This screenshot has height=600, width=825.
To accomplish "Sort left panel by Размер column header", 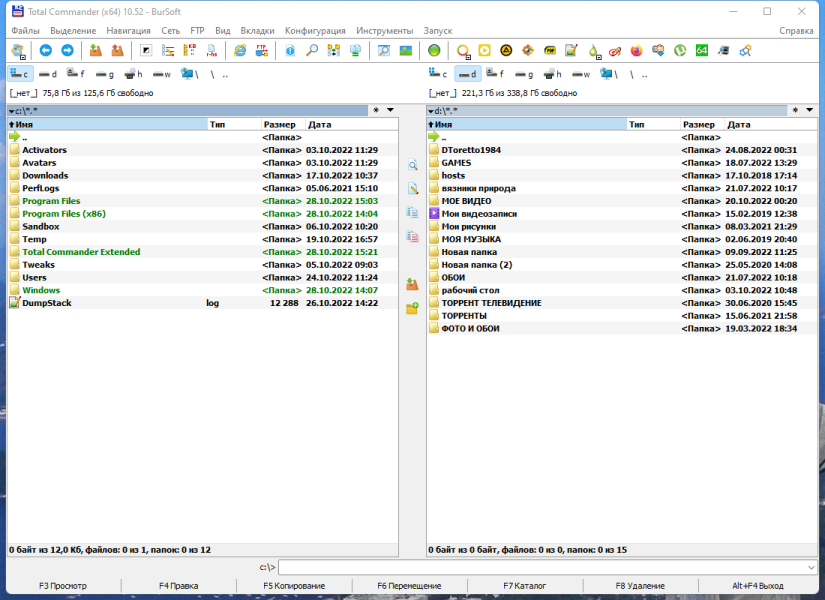I will click(283, 125).
